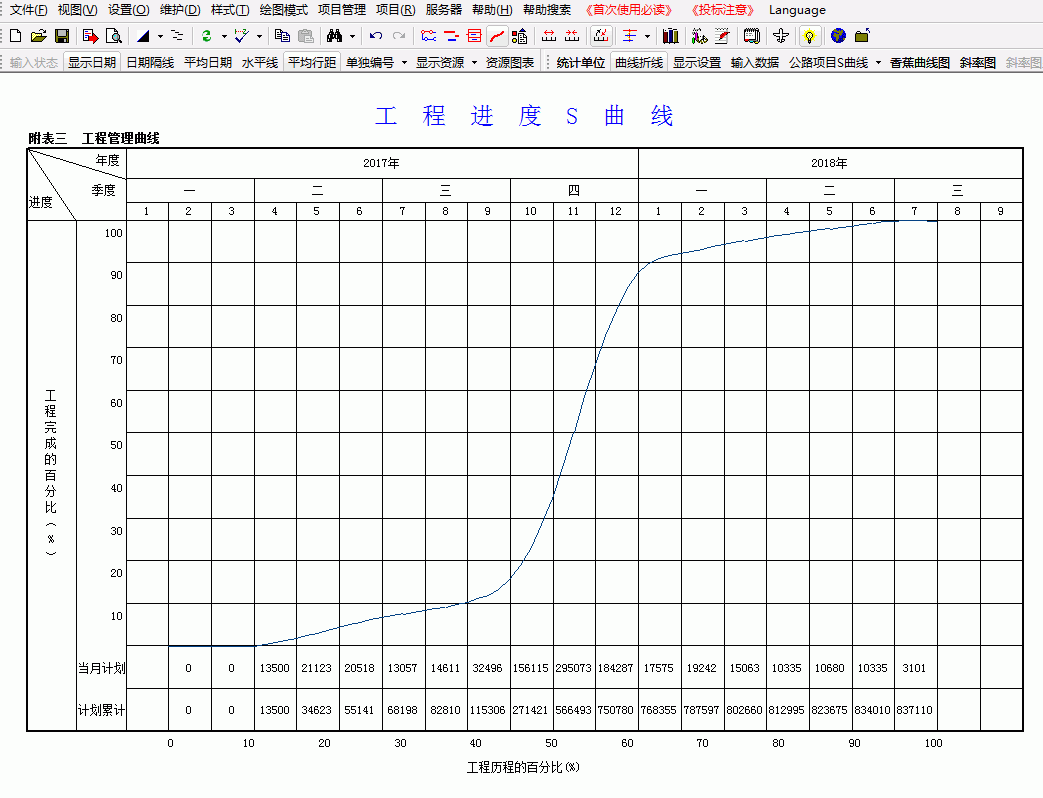This screenshot has width=1043, height=798.
Task: Click the New file icon
Action: (x=15, y=36)
